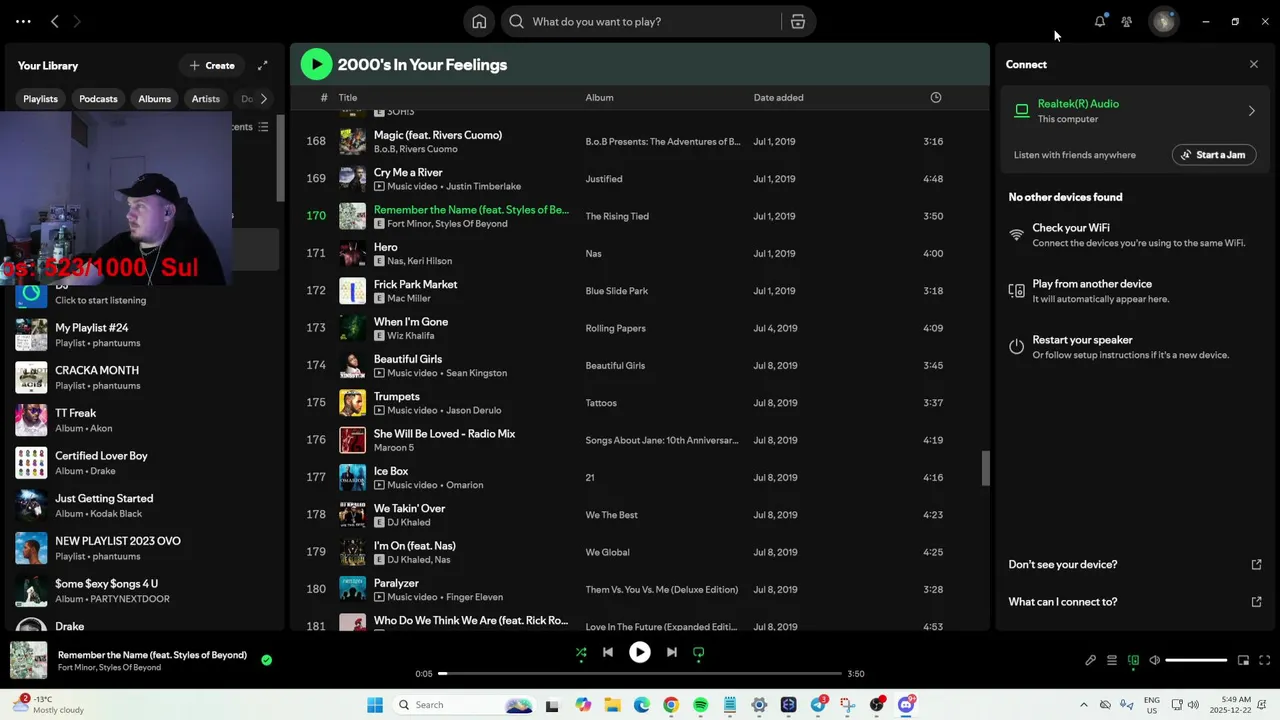This screenshot has height=720, width=1280.
Task: Open the mini player
Action: point(1243,660)
